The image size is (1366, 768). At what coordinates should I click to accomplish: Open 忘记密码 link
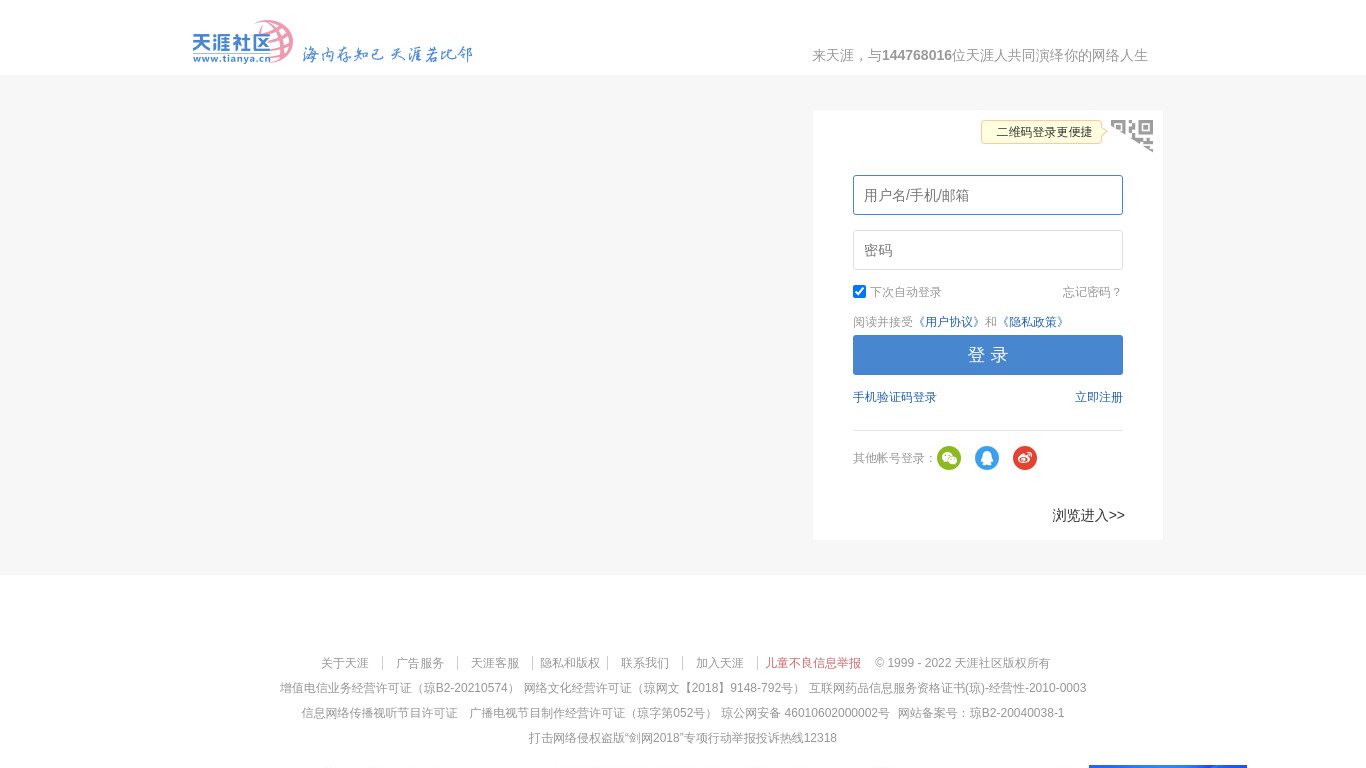coord(1092,292)
